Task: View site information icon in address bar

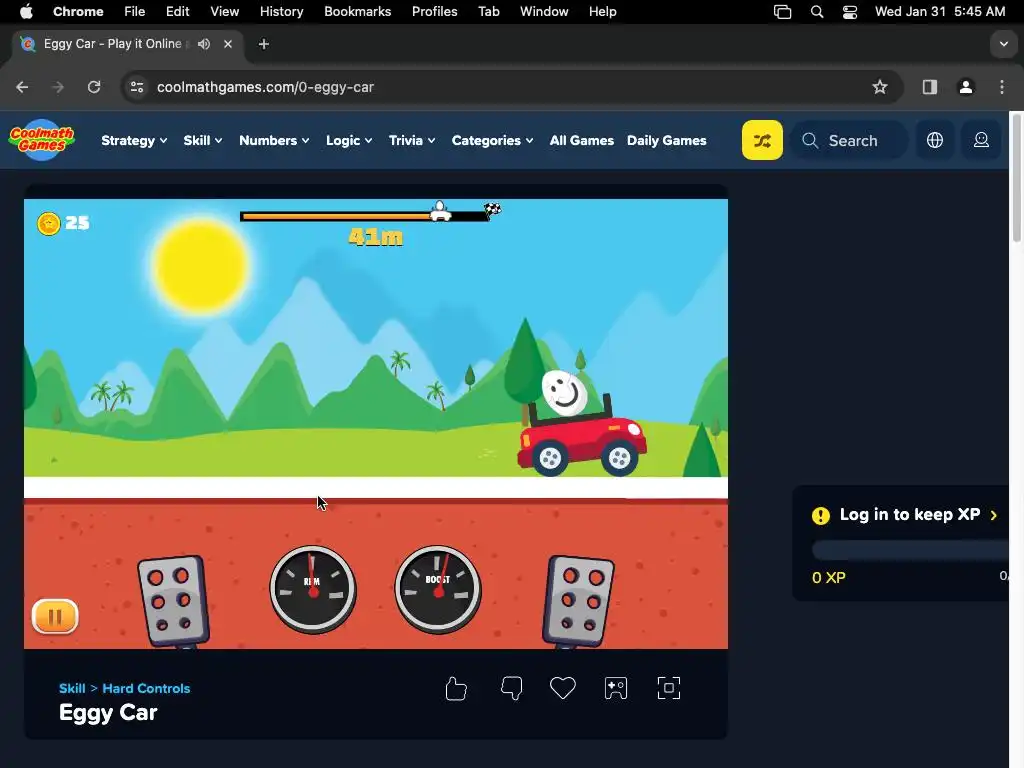Action: click(136, 87)
